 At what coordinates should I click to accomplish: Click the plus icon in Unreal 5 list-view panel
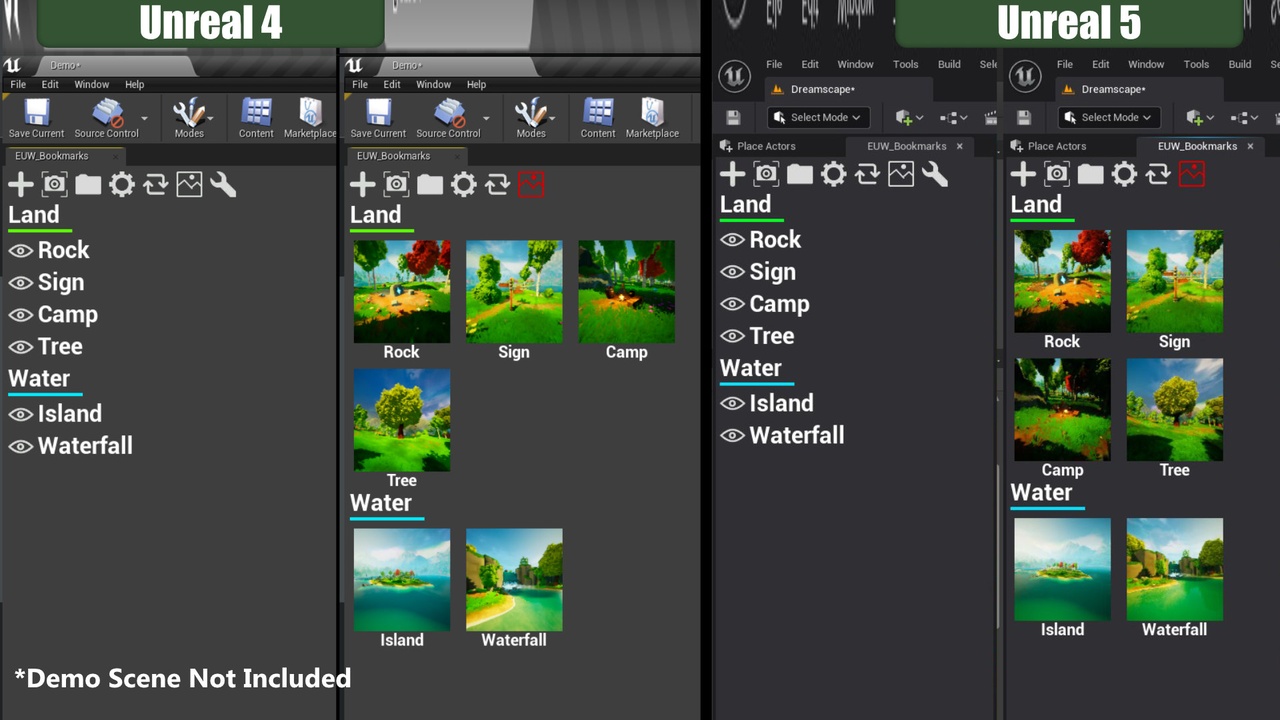[x=733, y=174]
